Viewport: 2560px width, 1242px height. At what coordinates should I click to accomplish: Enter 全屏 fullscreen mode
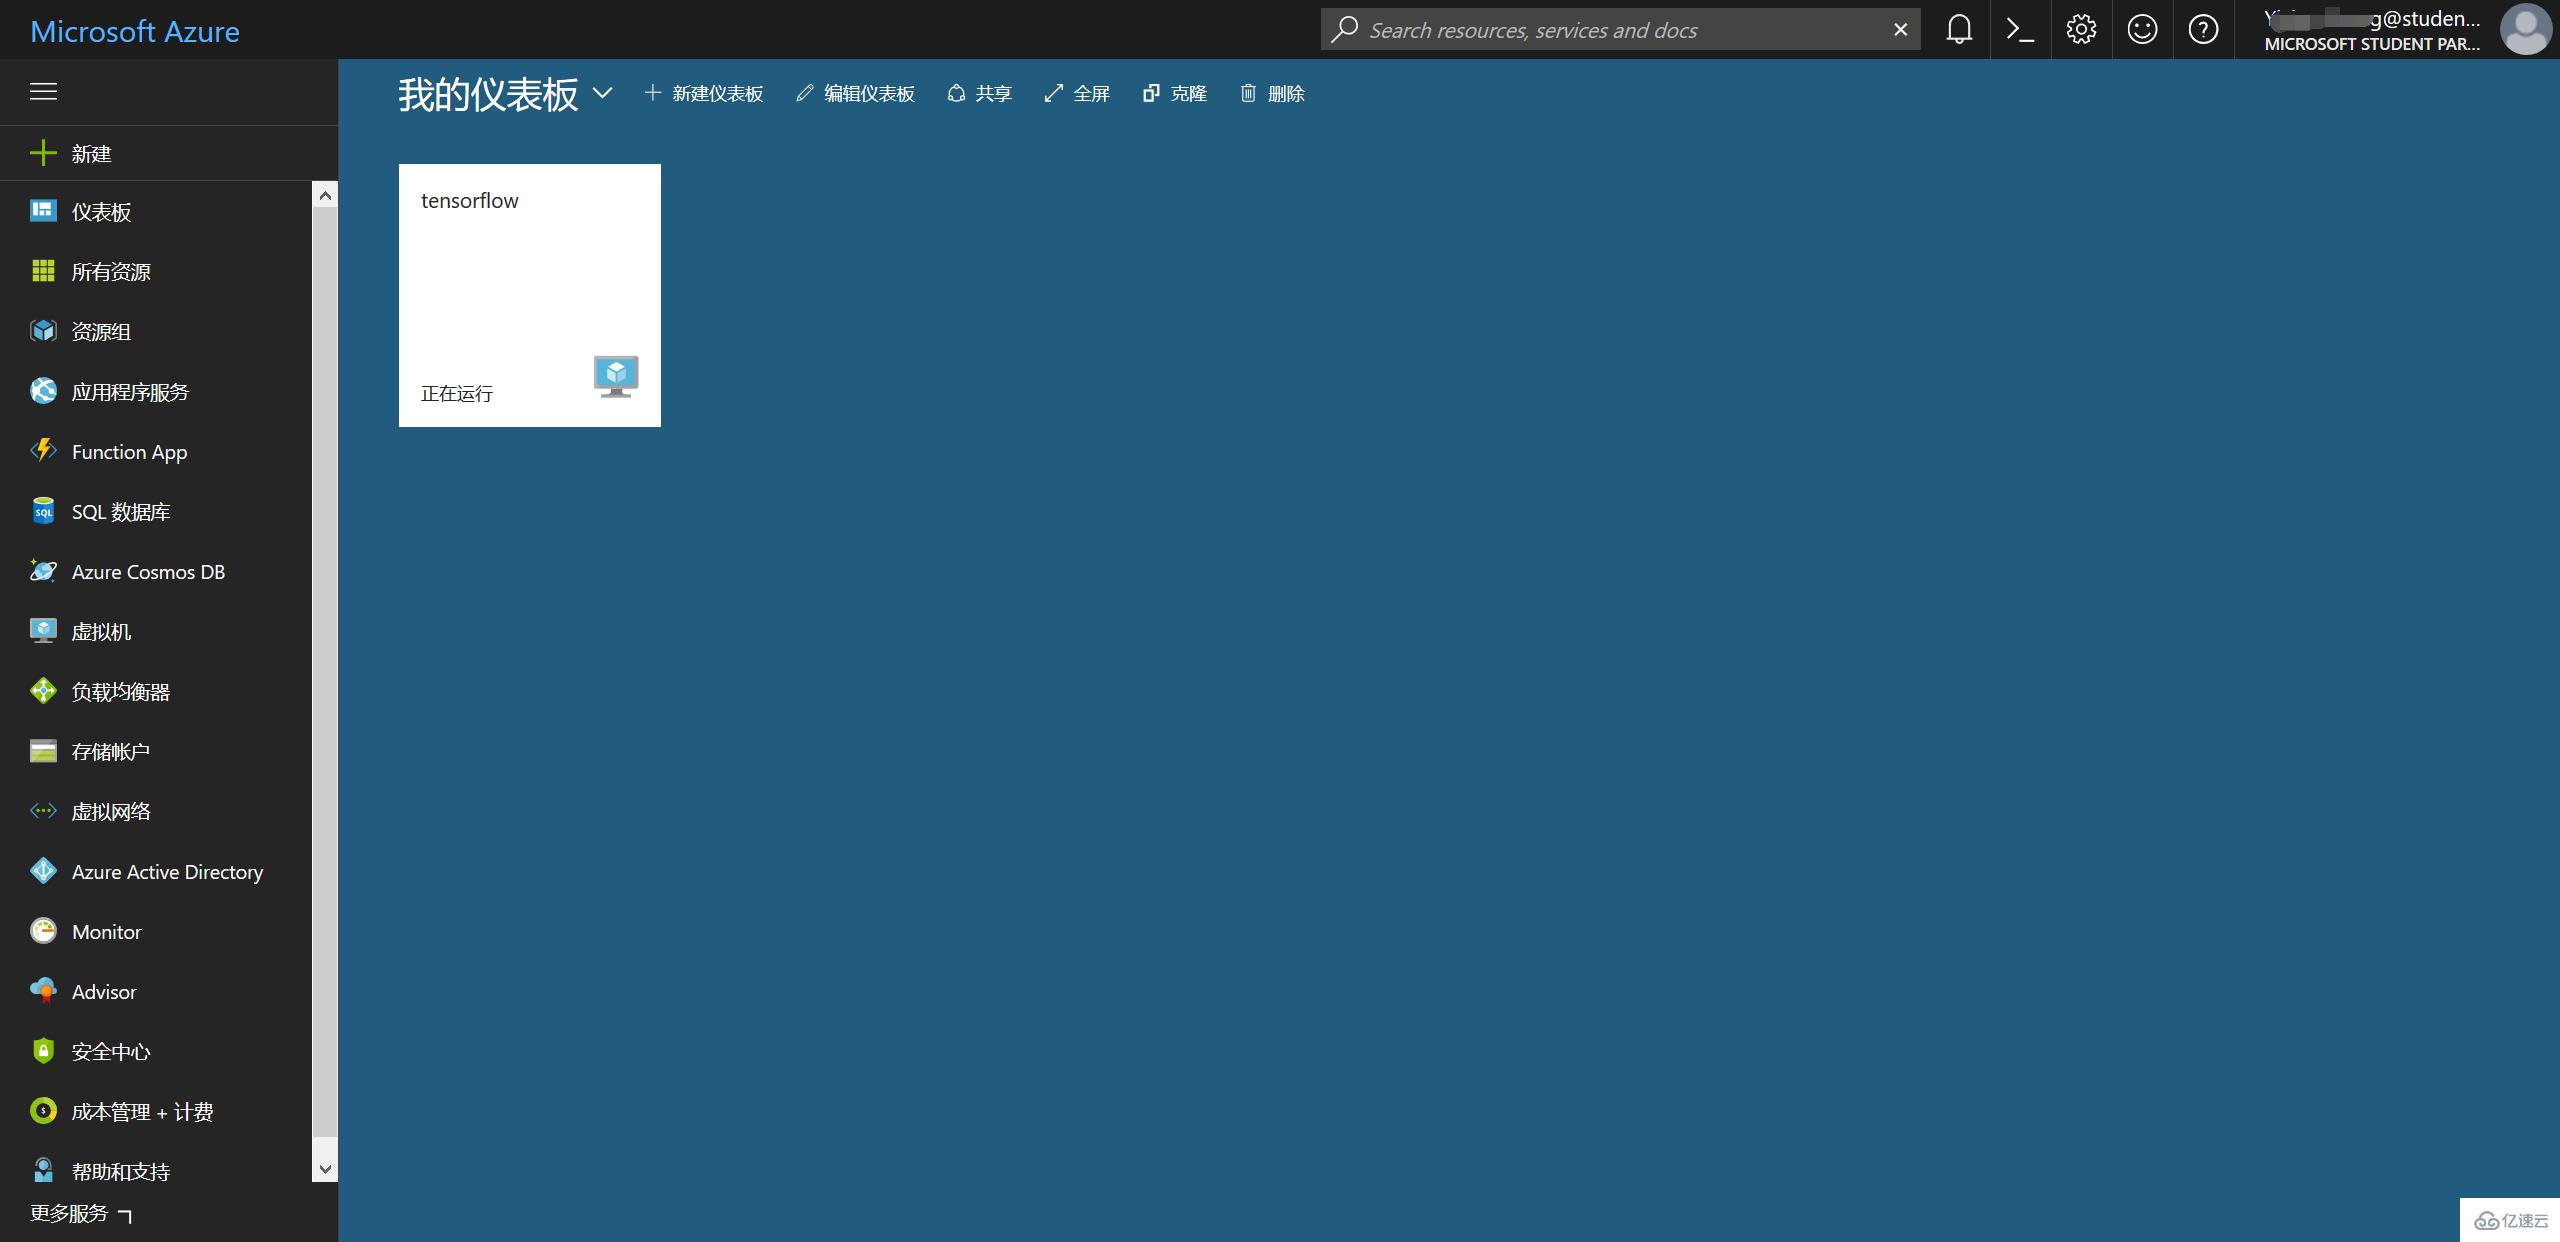pos(1077,93)
